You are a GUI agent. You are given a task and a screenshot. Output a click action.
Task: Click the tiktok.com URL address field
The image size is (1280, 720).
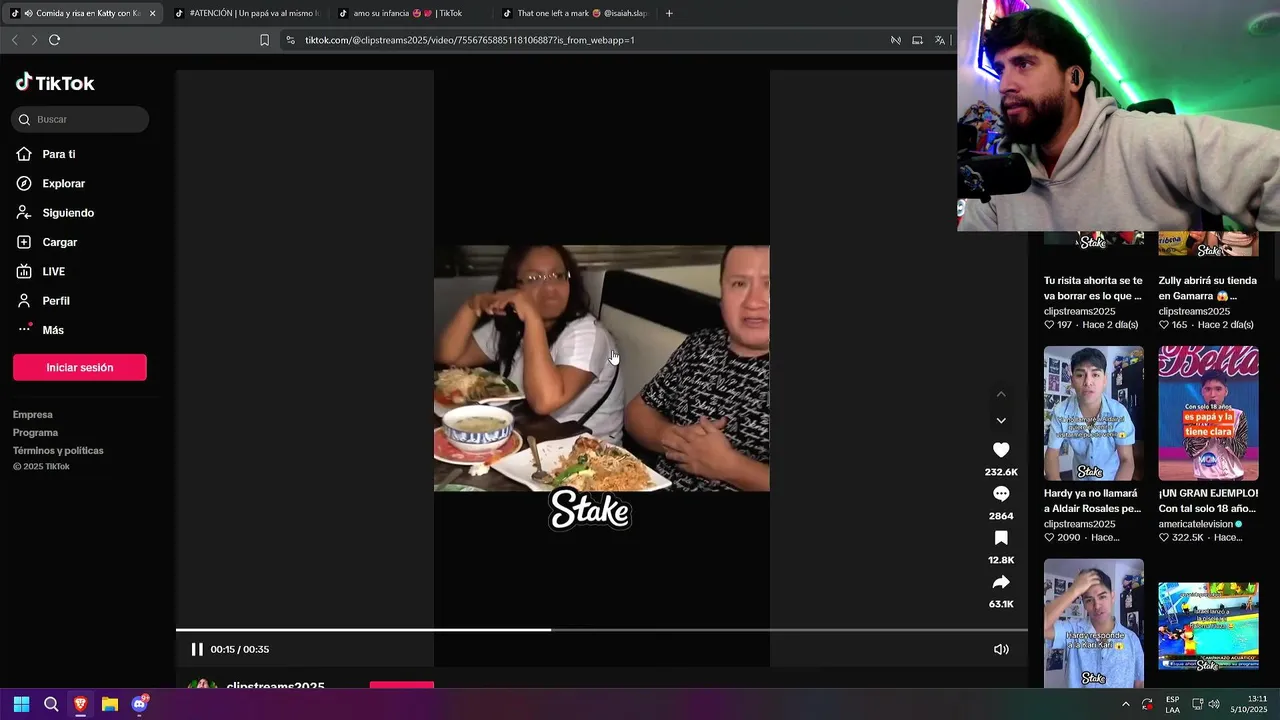coord(470,40)
